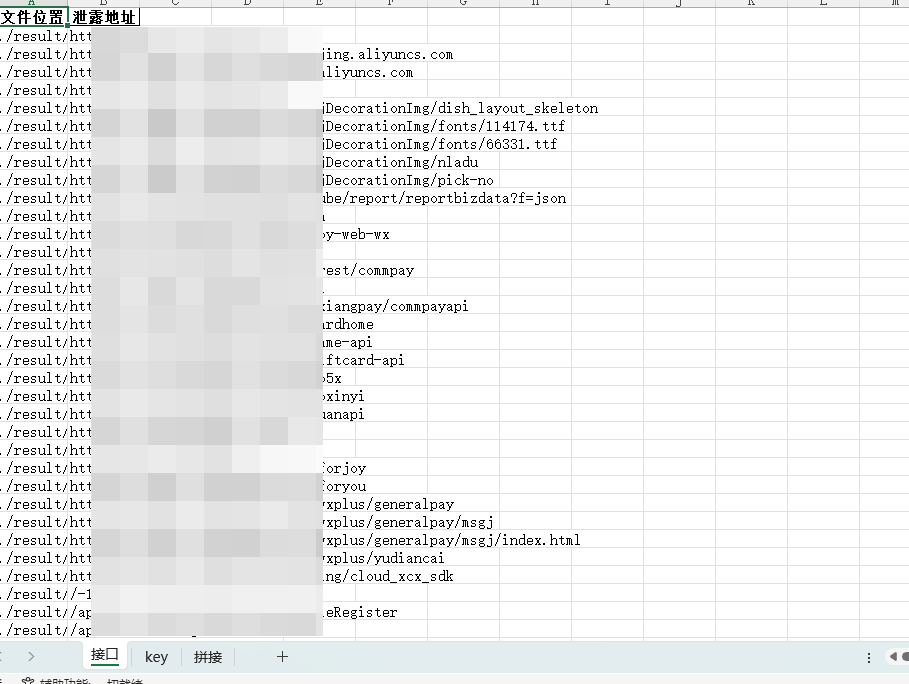Create a new worksheet with the + icon
Screen dimensions: 909x684
point(282,657)
